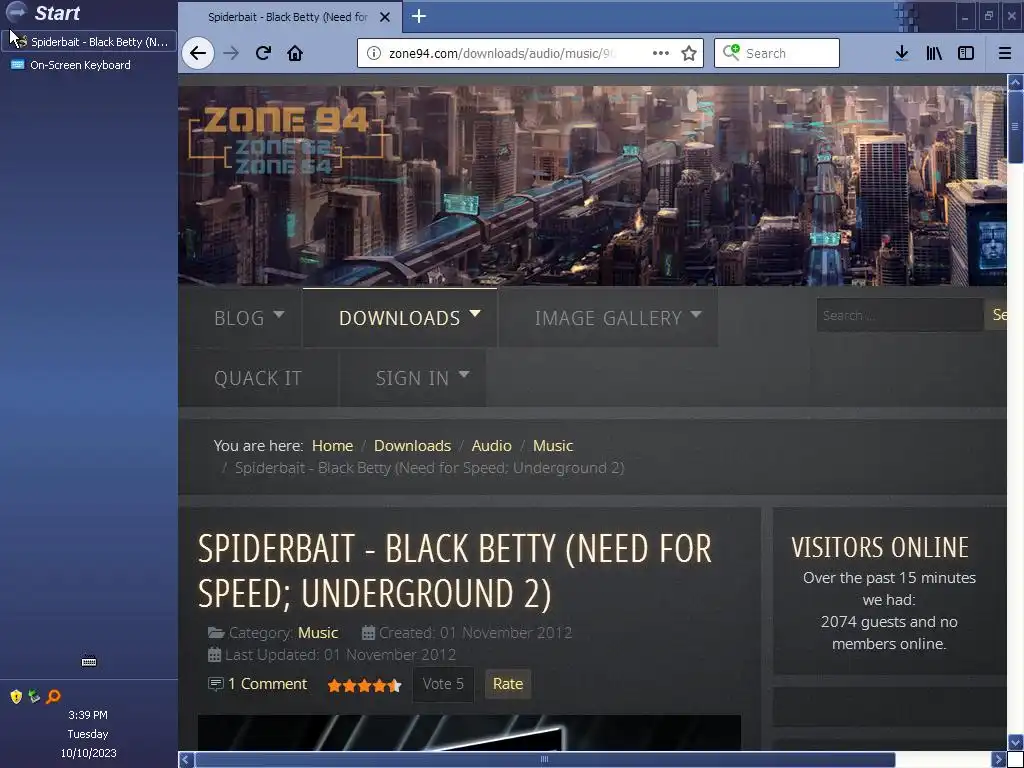Click the 3:39 PM clock
Viewport: 1024px width, 768px height.
(88, 715)
